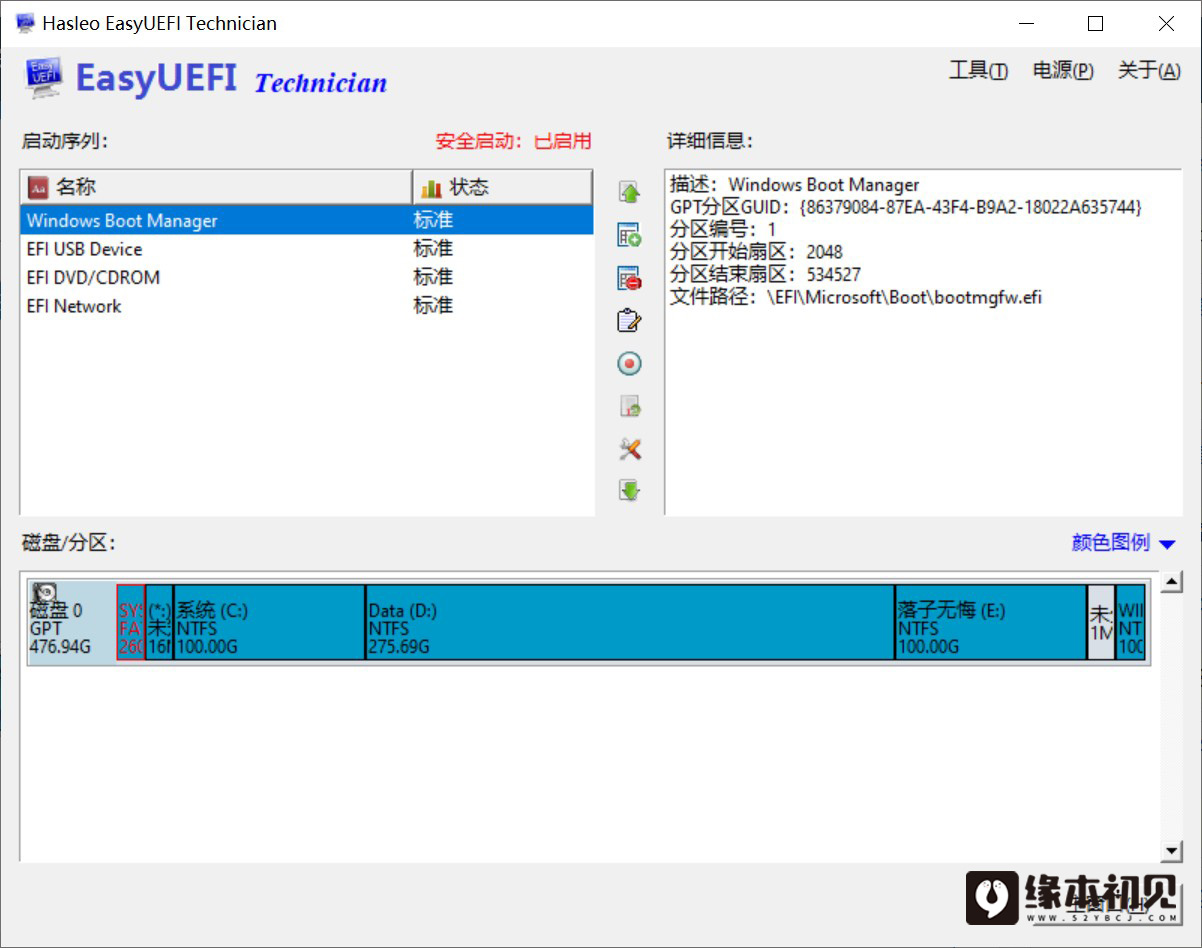
Task: Create a new boot entry
Action: 629,236
